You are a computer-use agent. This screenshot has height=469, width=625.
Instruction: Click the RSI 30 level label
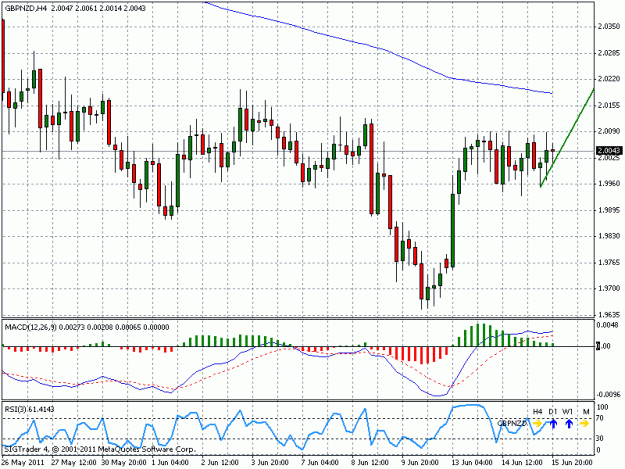601,438
